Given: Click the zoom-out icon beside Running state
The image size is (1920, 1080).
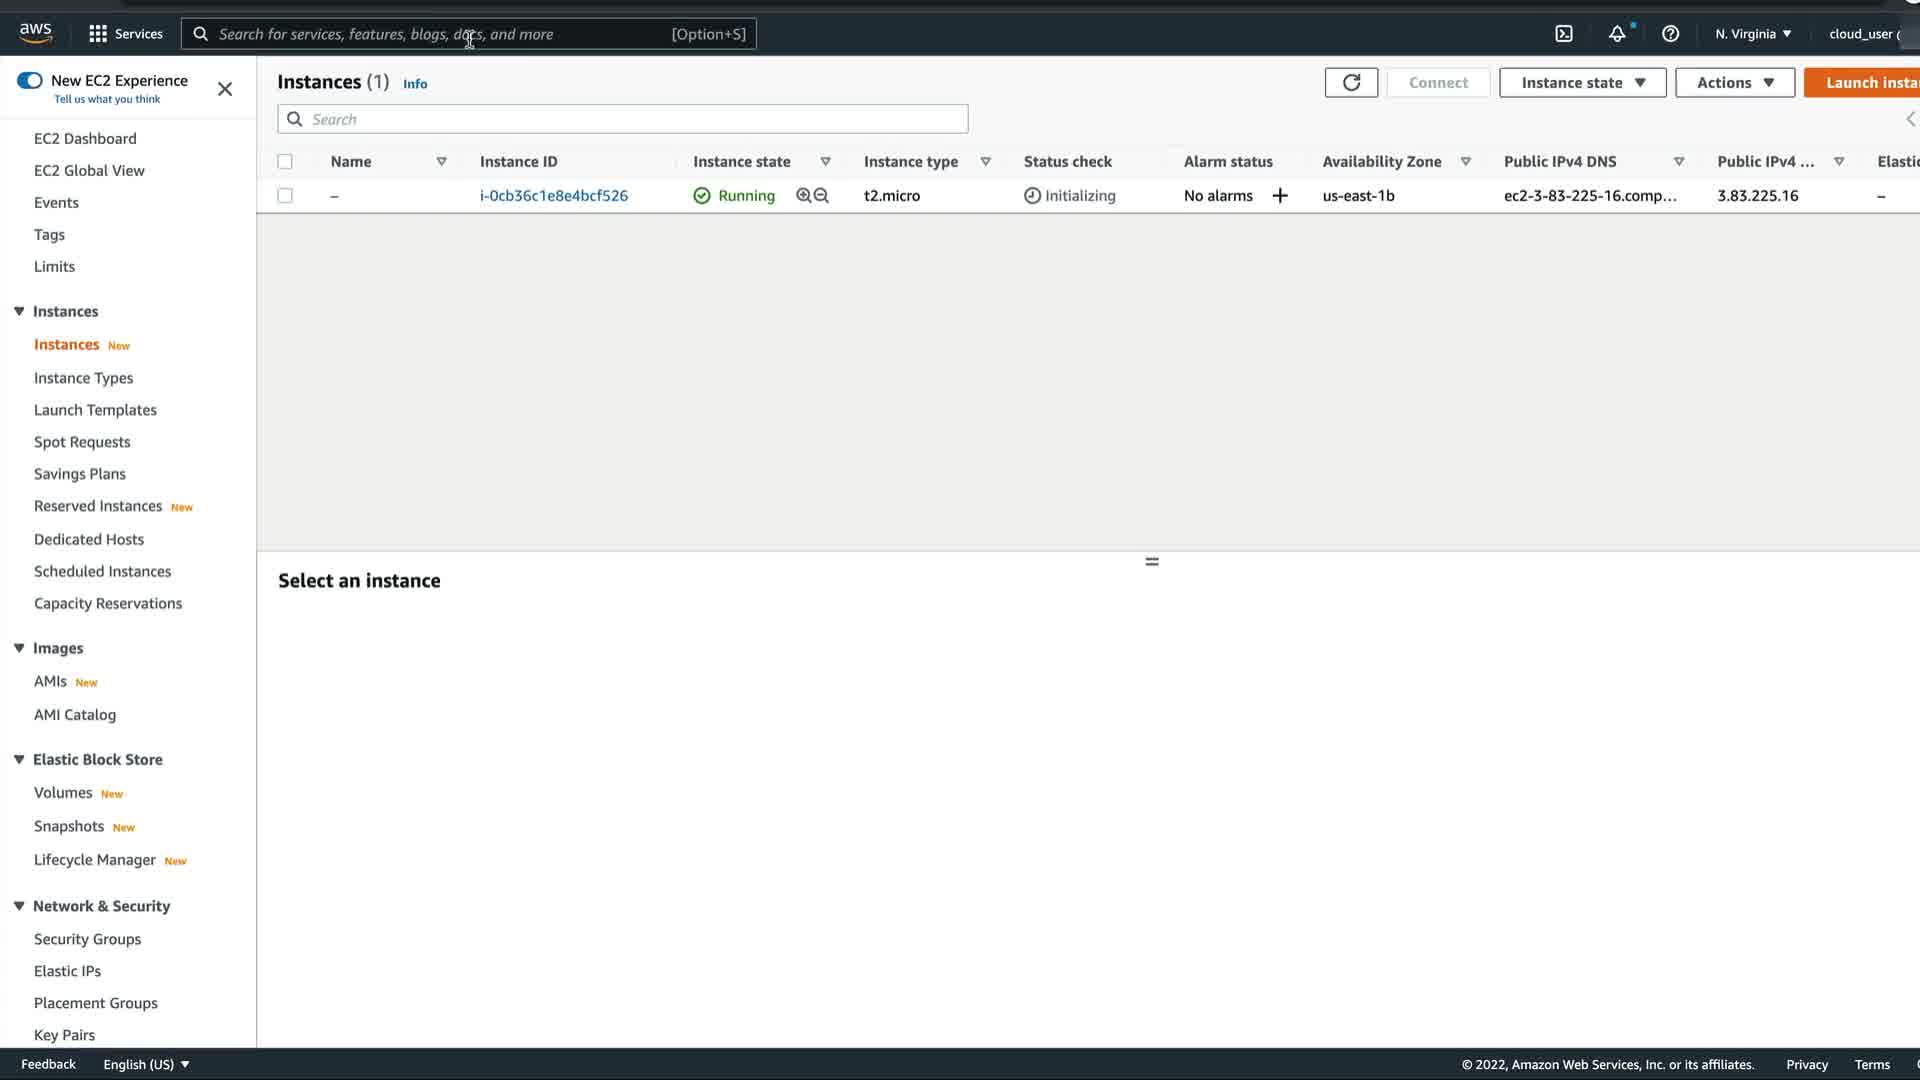Looking at the screenshot, I should click(x=822, y=196).
